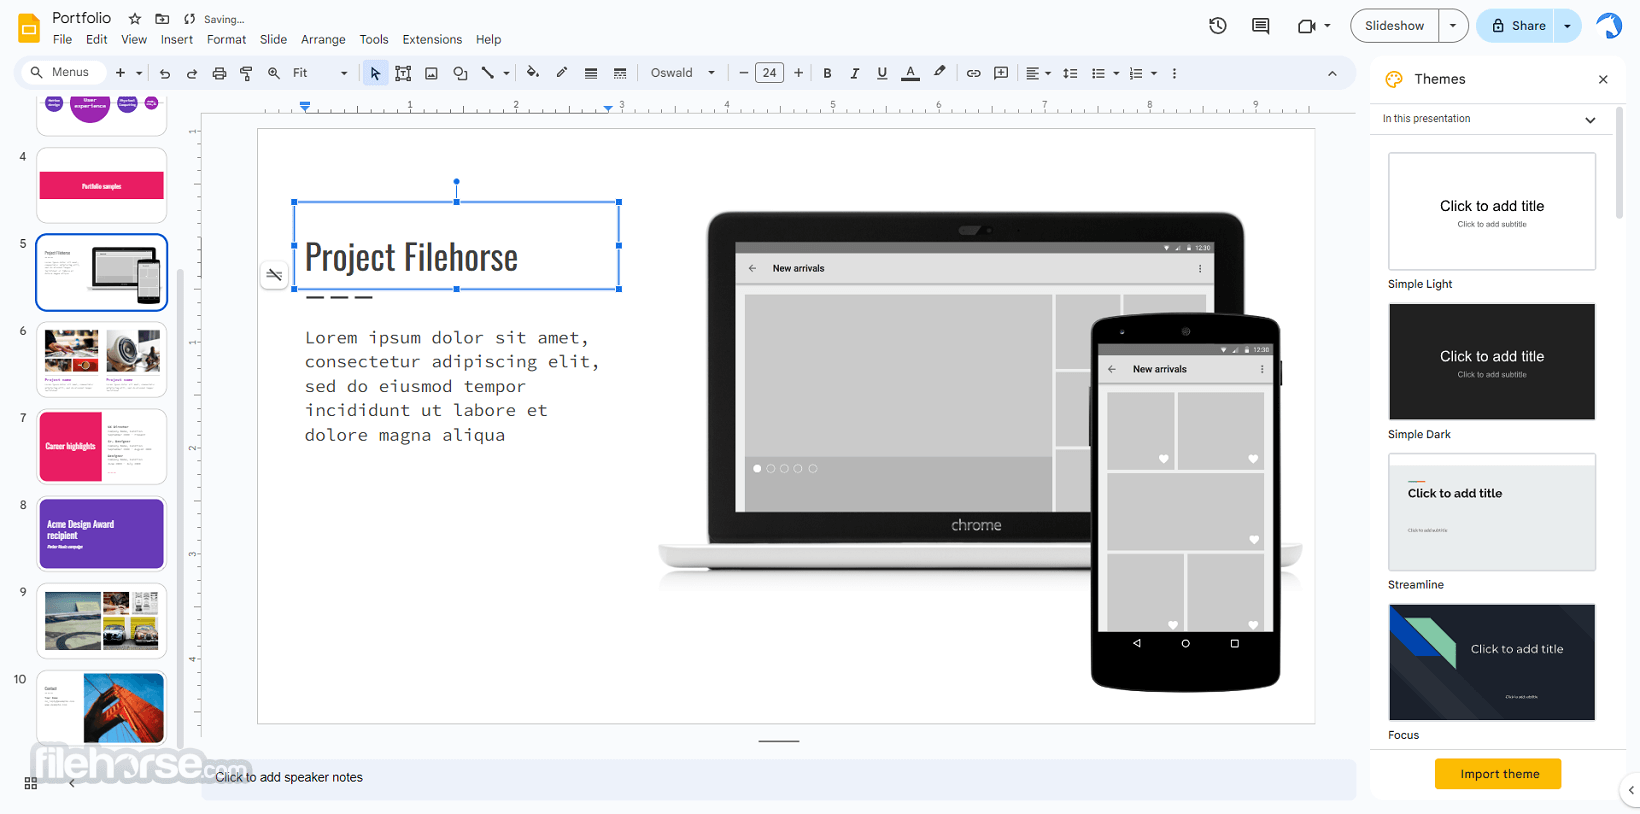Open the Extensions menu
The height and width of the screenshot is (814, 1640).
point(432,40)
